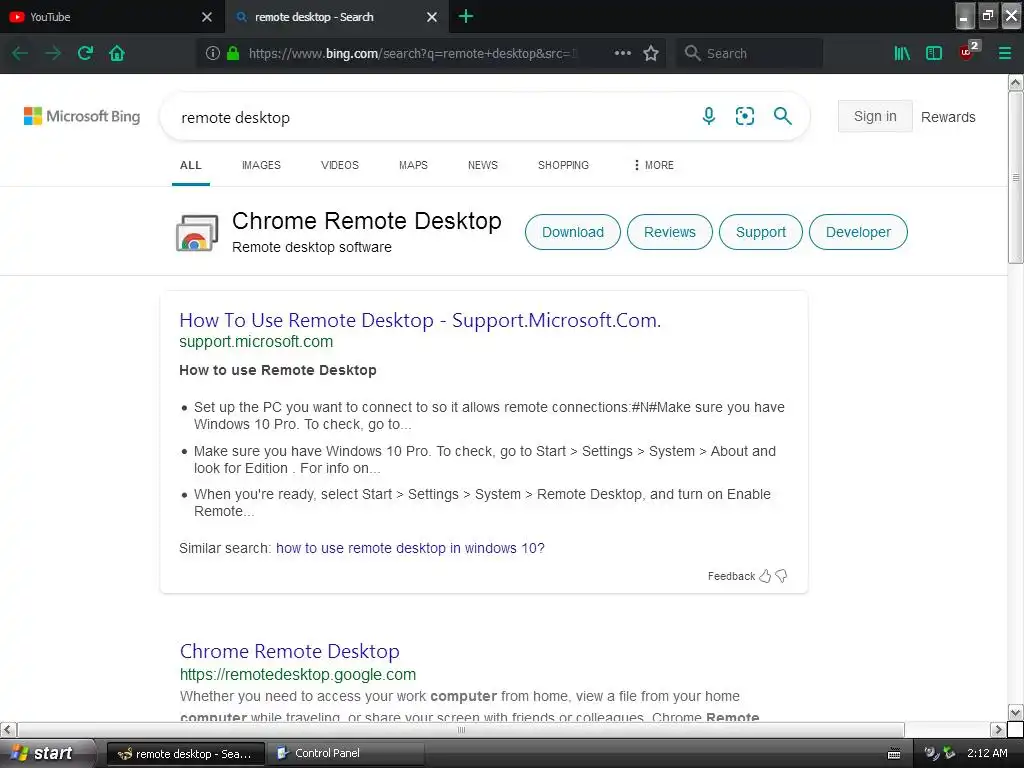Open page actions three-dot menu
Screen dimensions: 1024x768
(x=622, y=53)
